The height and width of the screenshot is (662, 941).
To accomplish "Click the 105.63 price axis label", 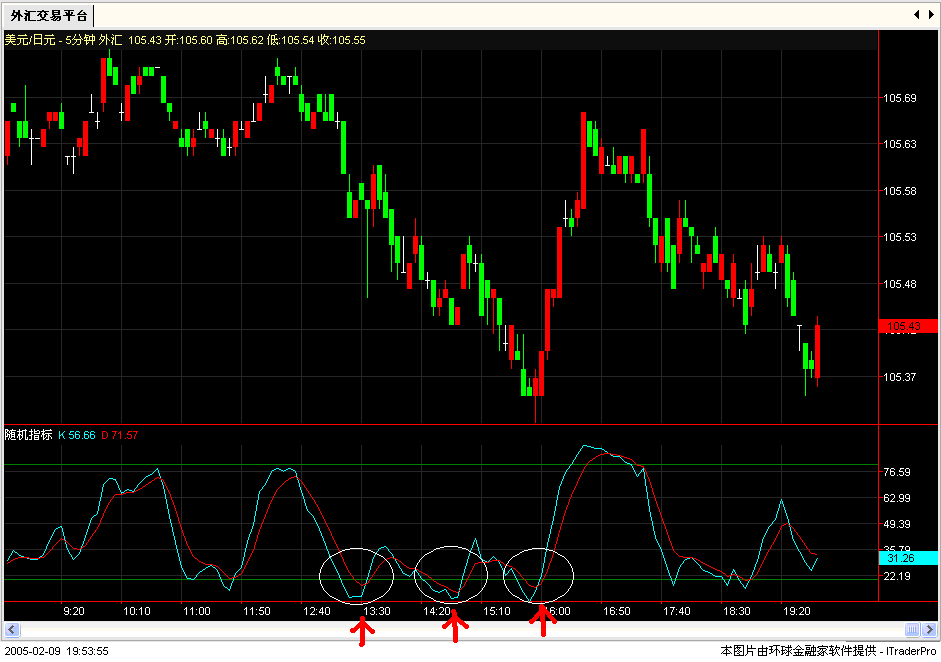I will tap(900, 144).
